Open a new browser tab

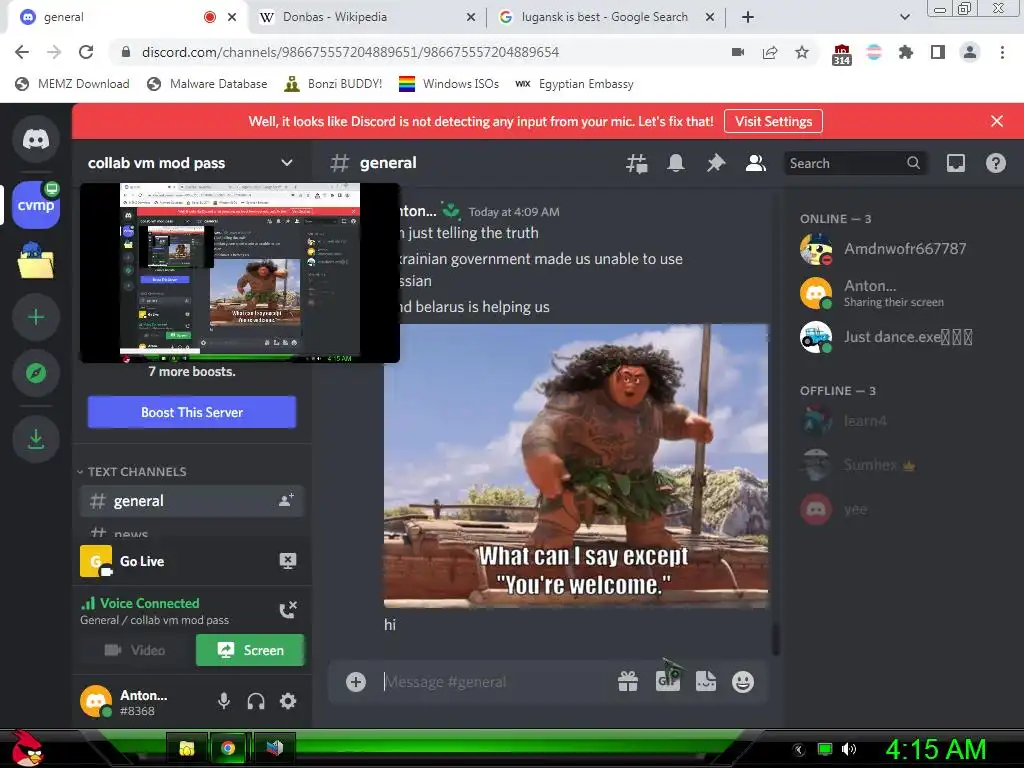coord(748,18)
